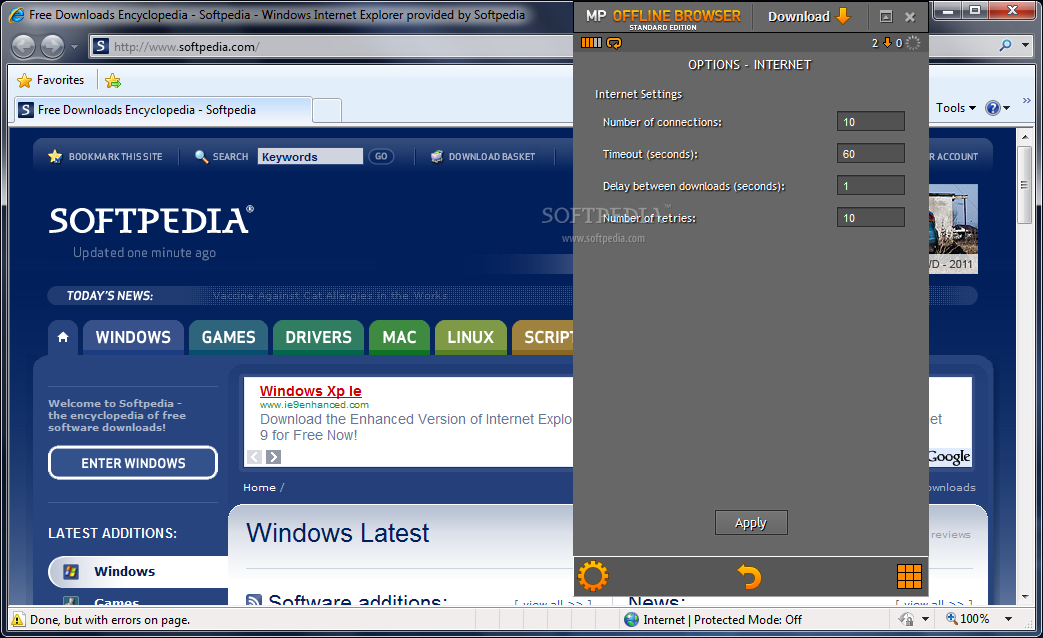Click the GO search button

[x=381, y=156]
